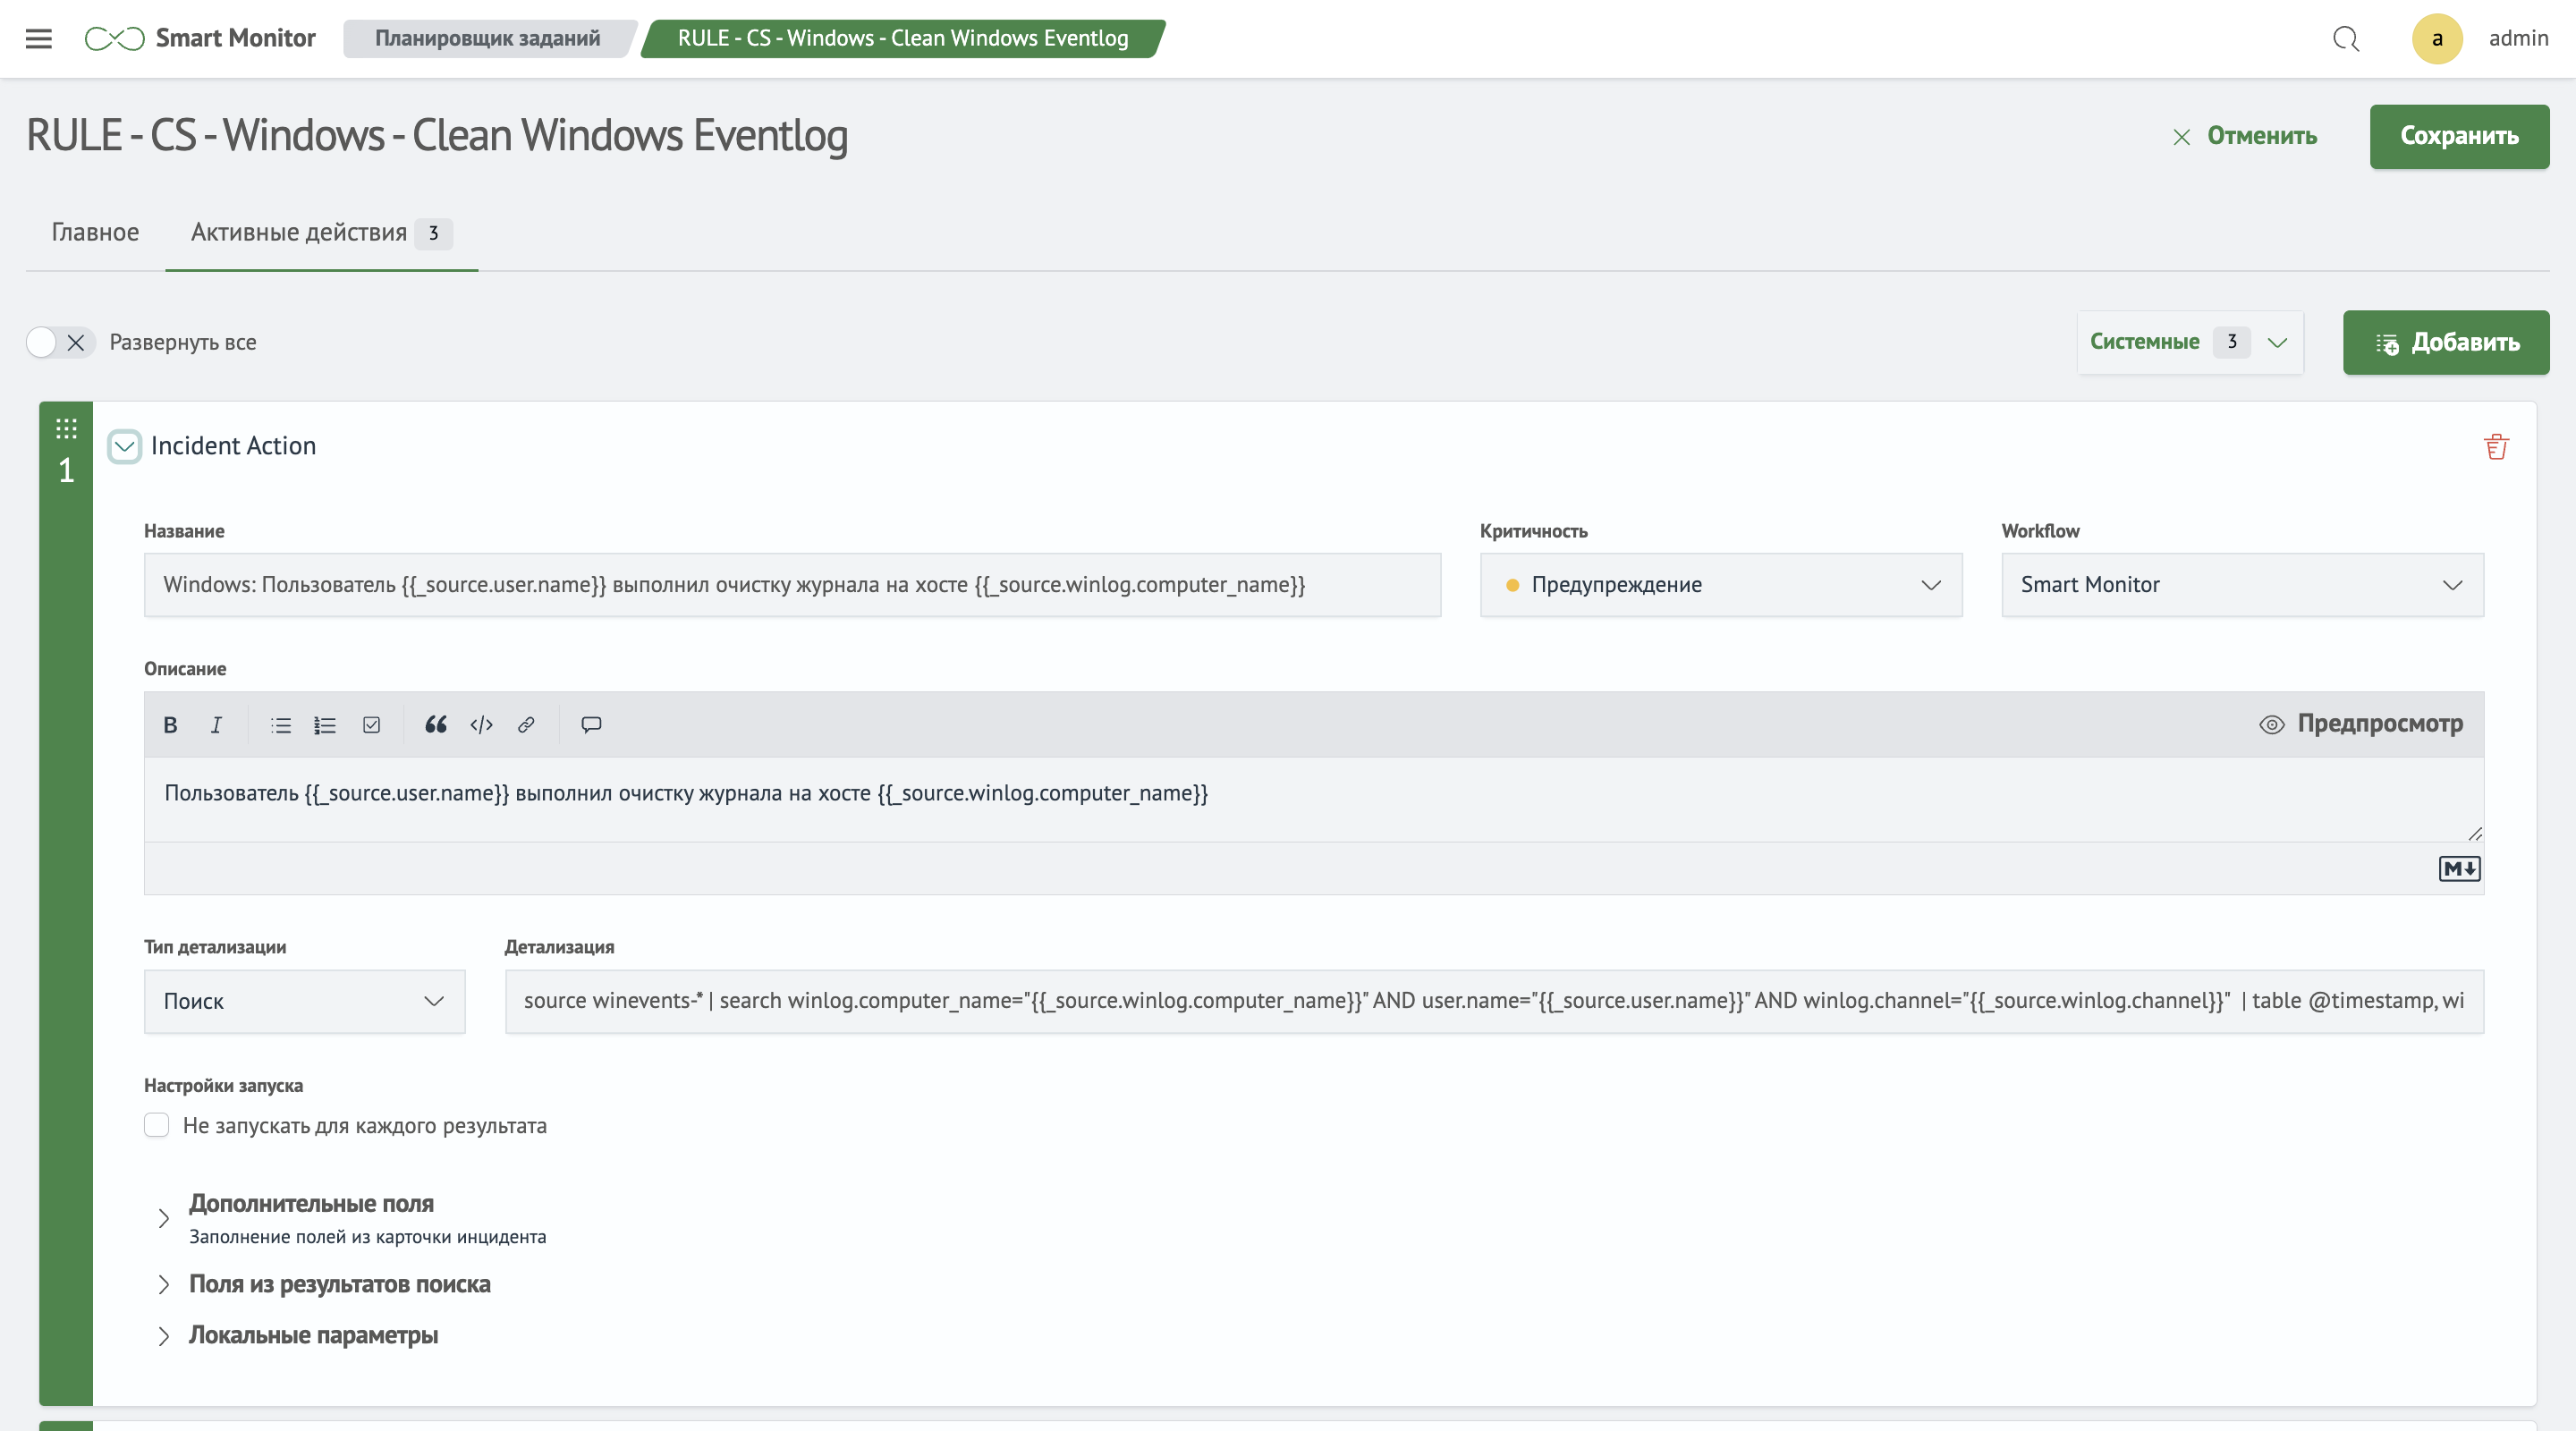Screen dimensions: 2576x1431
Task: Open the Workflow Smart Monitor dropdown
Action: click(x=2241, y=585)
